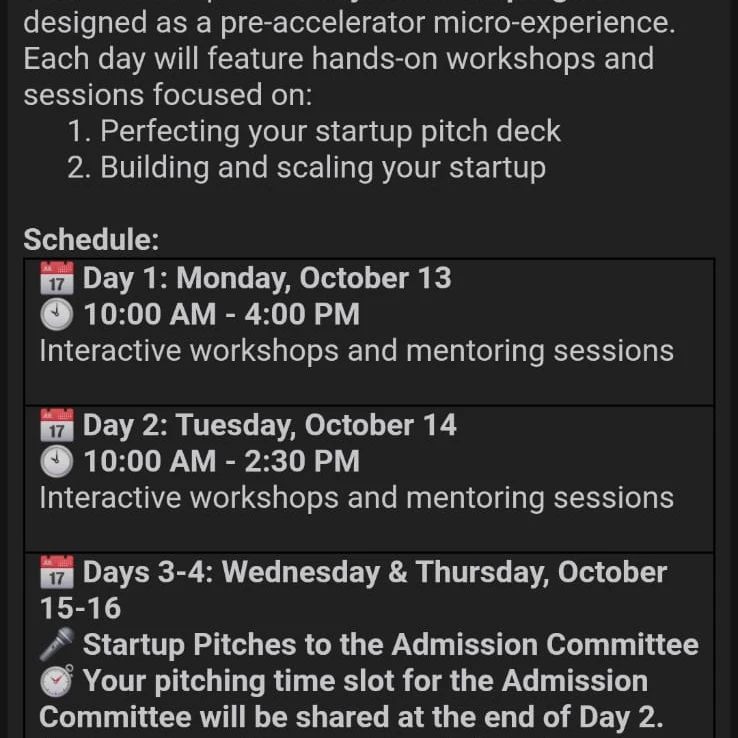Click the 10:00 AM - 2:30 PM time text
The image size is (738, 738).
221,462
